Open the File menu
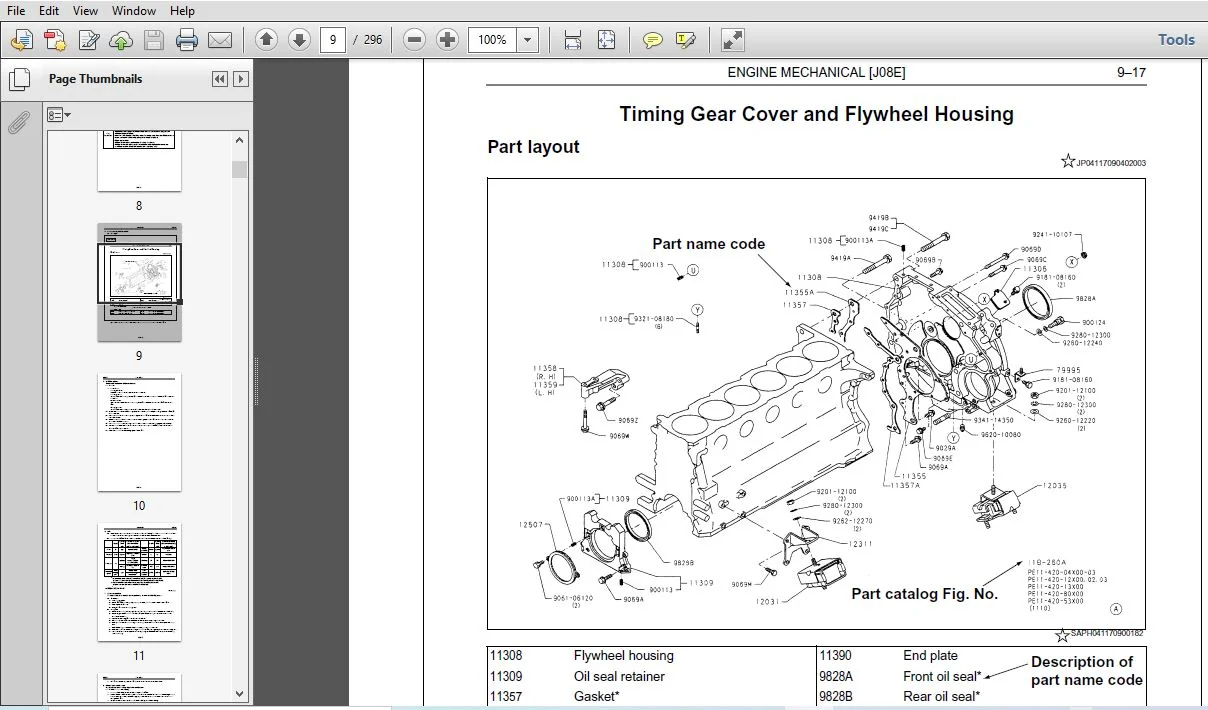This screenshot has width=1208, height=710. pos(17,10)
